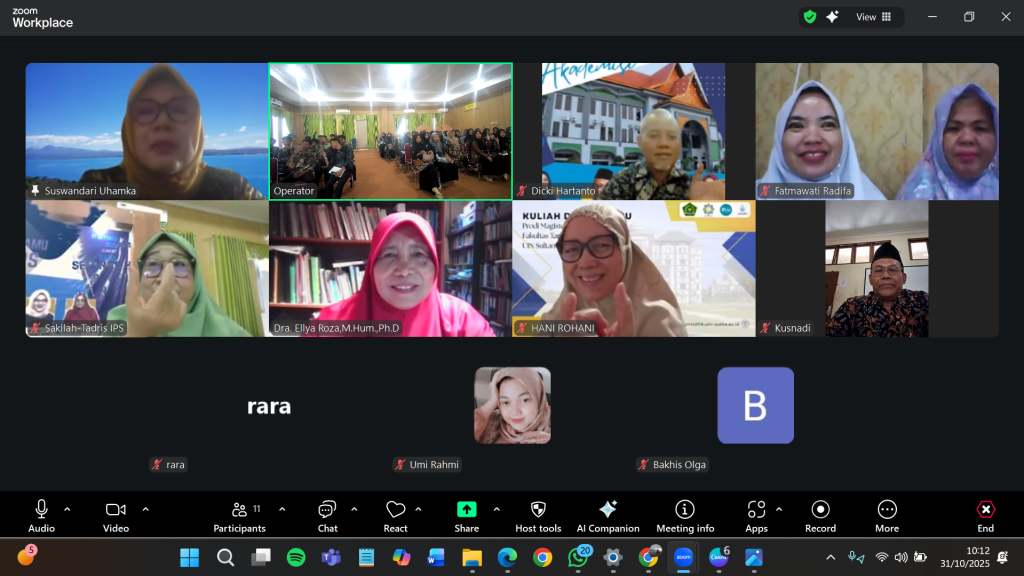Open the Chat panel
This screenshot has height=576, width=1024.
click(327, 514)
